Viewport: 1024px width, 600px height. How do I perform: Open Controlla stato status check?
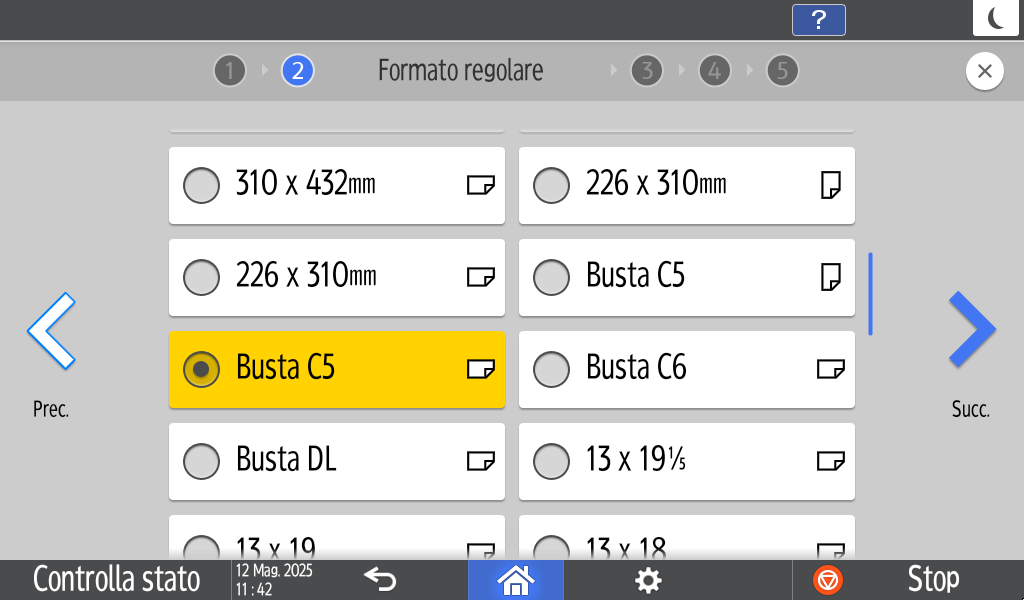[116, 580]
